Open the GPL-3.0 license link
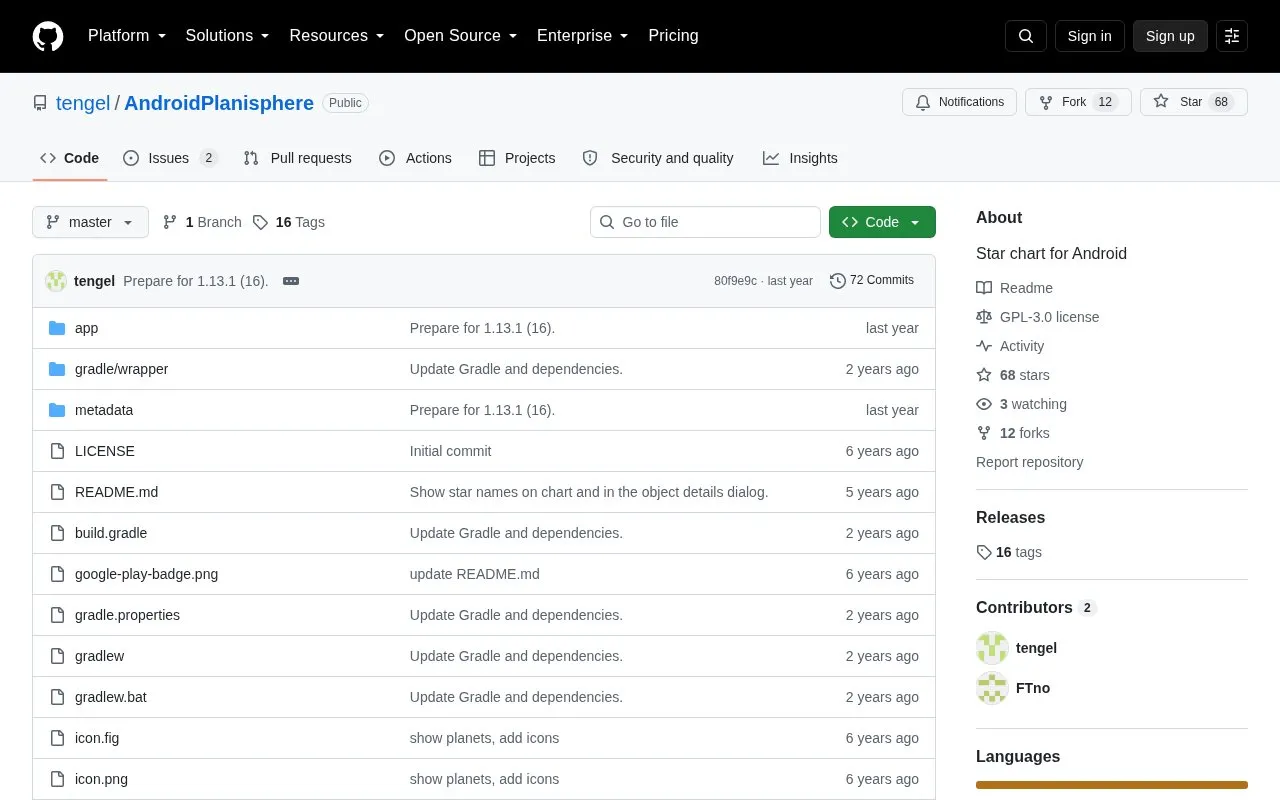This screenshot has width=1280, height=800. [1049, 317]
